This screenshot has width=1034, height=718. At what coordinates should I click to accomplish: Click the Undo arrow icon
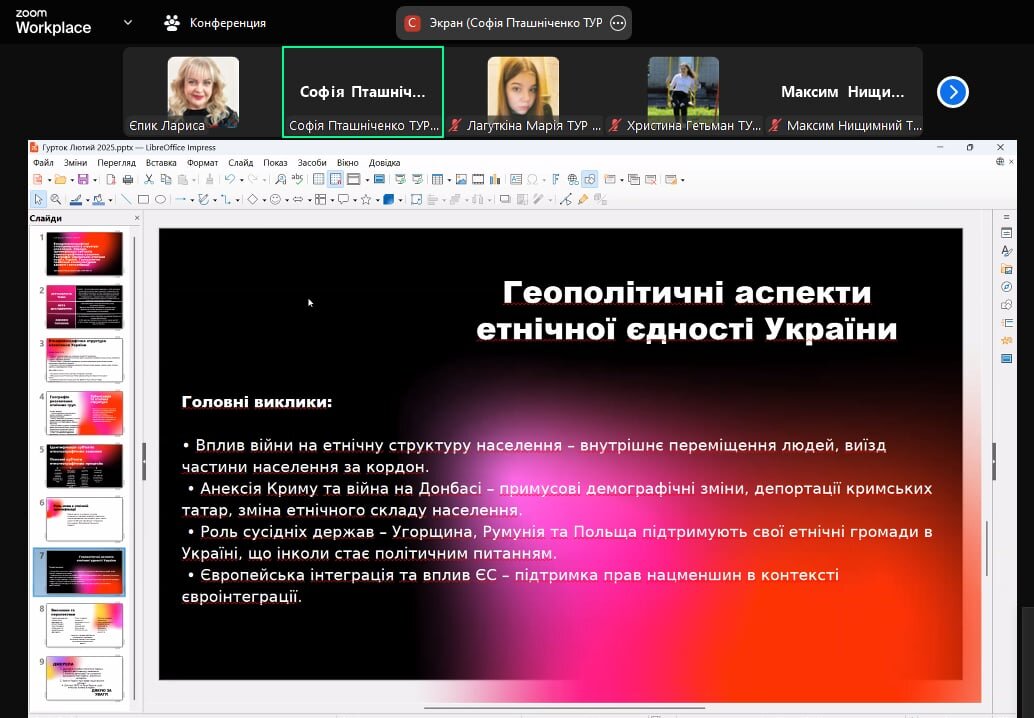click(x=229, y=180)
